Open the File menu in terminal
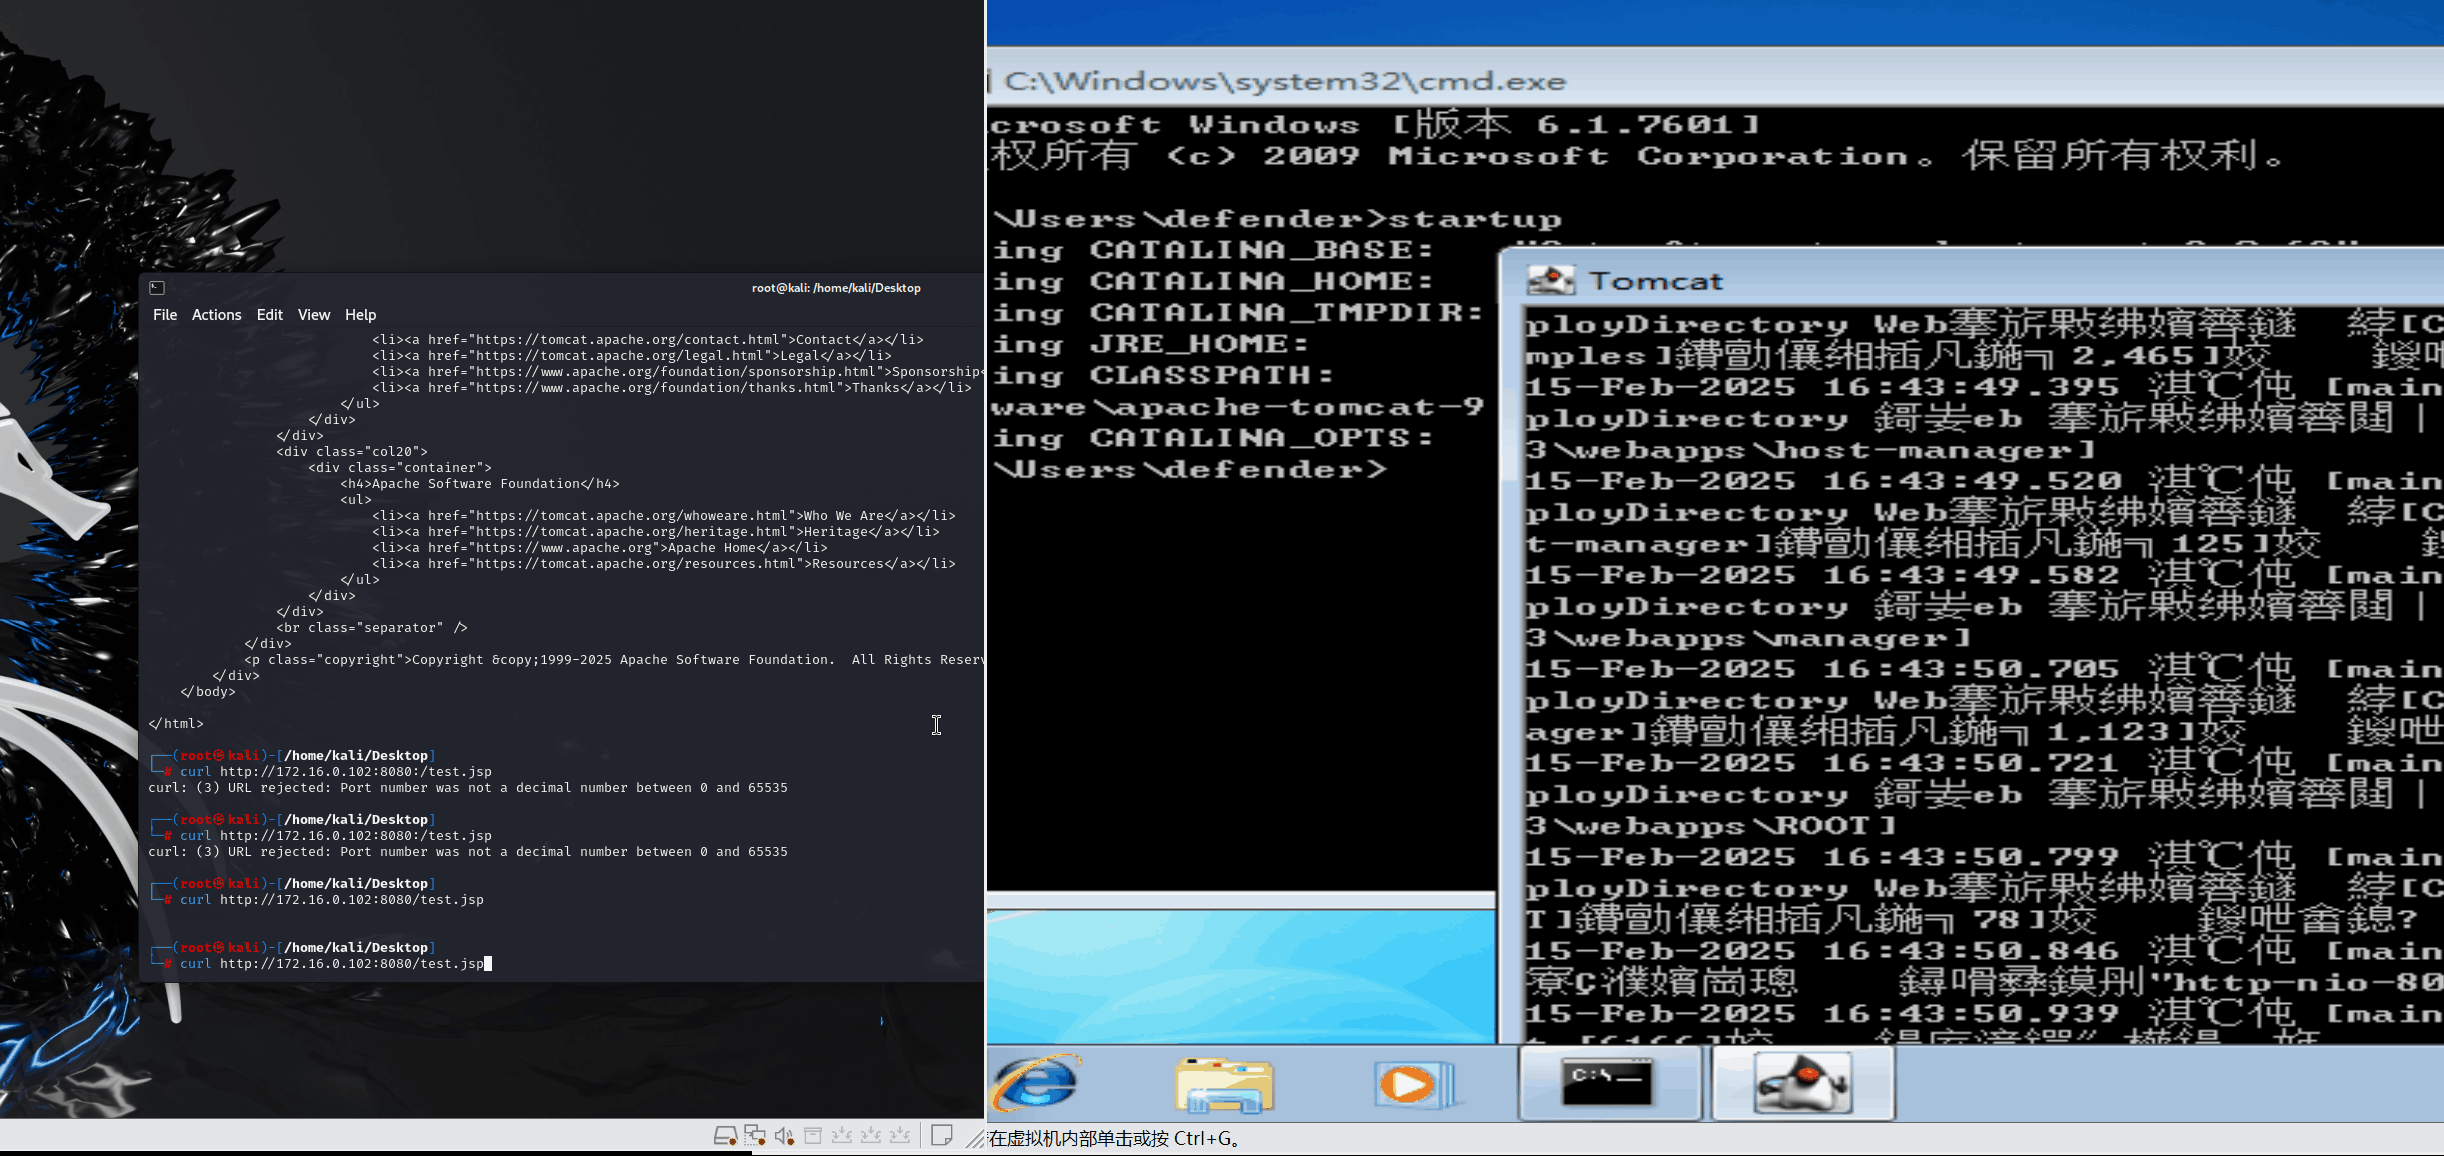The height and width of the screenshot is (1156, 2444). 165,315
